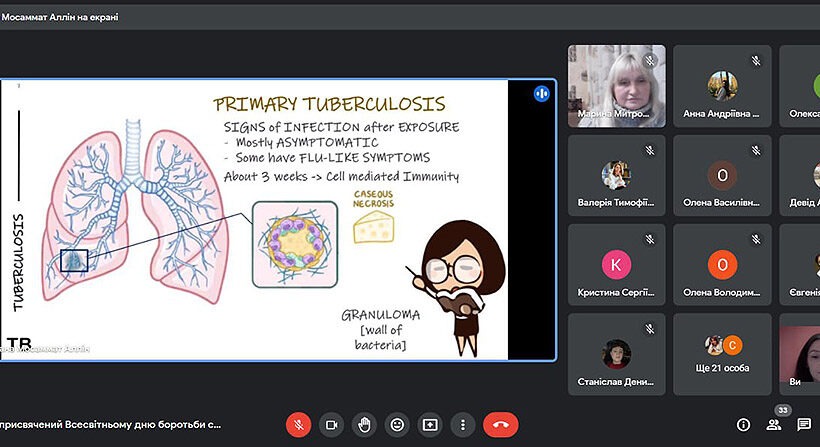Click "Мосаммат Аллін на екрані" presenter banner

pos(60,17)
